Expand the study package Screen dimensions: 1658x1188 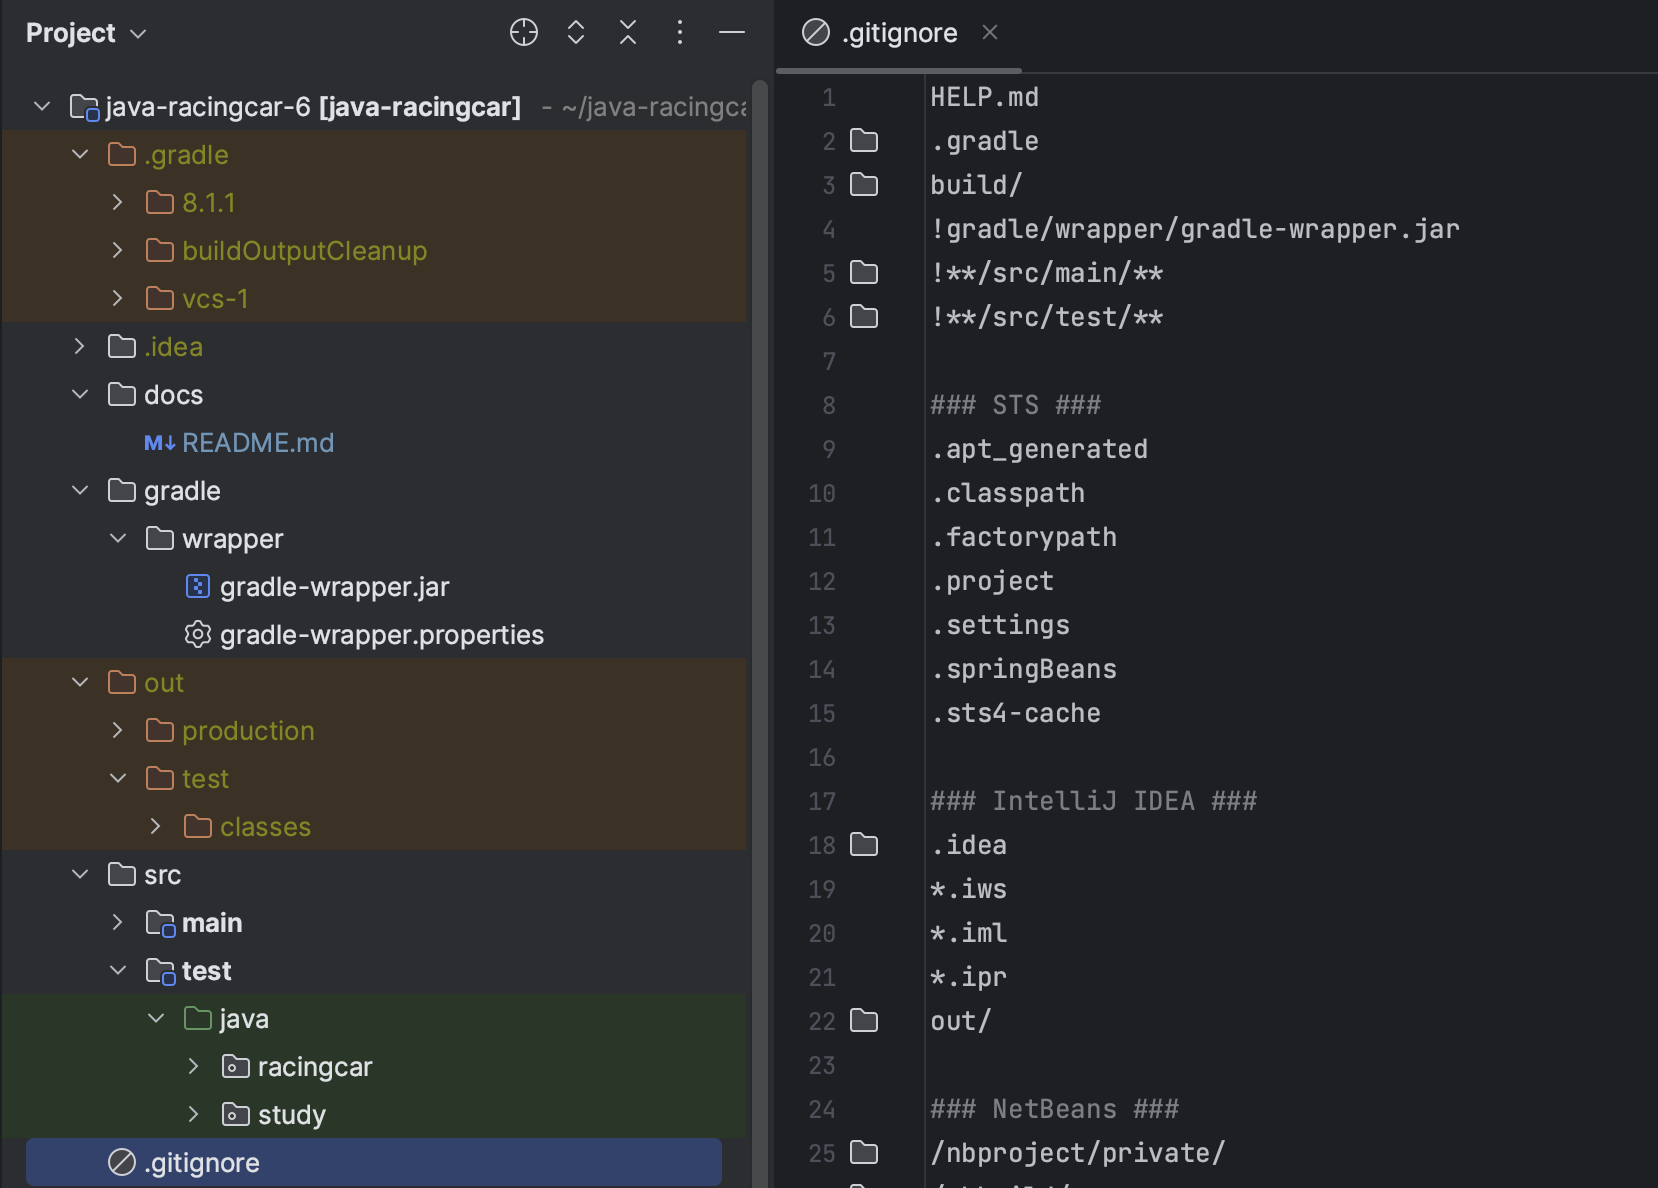pos(194,1114)
